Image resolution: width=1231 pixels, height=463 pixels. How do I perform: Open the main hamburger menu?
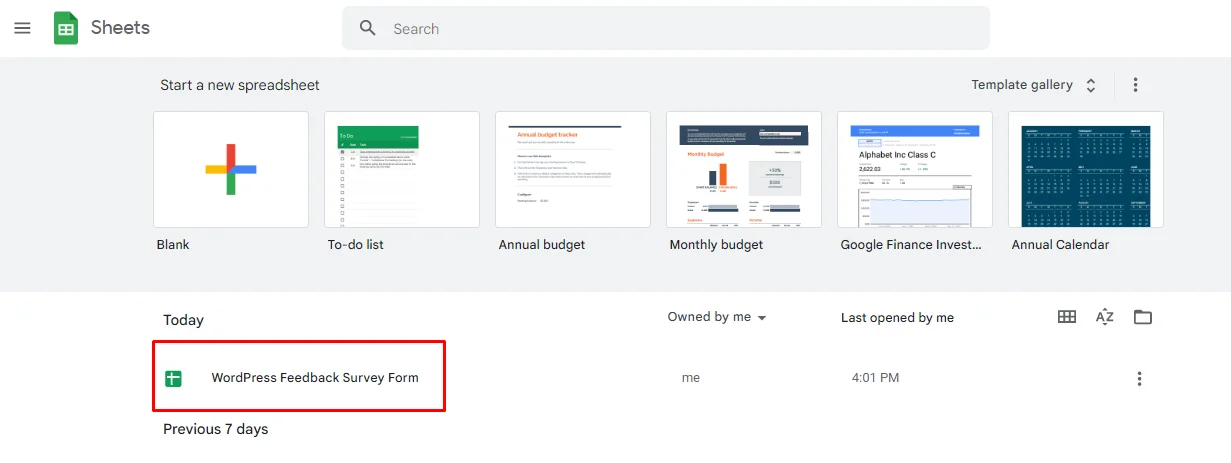pos(22,28)
